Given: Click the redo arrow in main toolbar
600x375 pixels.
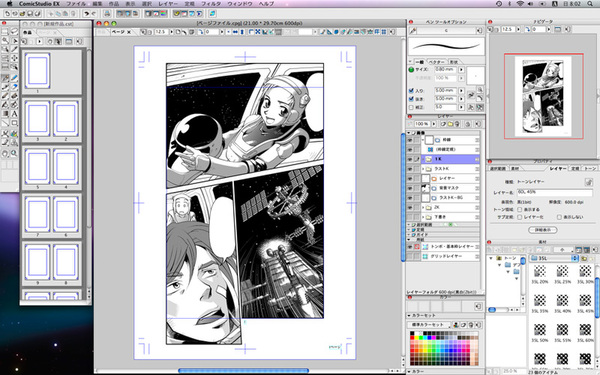Looking at the screenshot, I should (x=93, y=13).
